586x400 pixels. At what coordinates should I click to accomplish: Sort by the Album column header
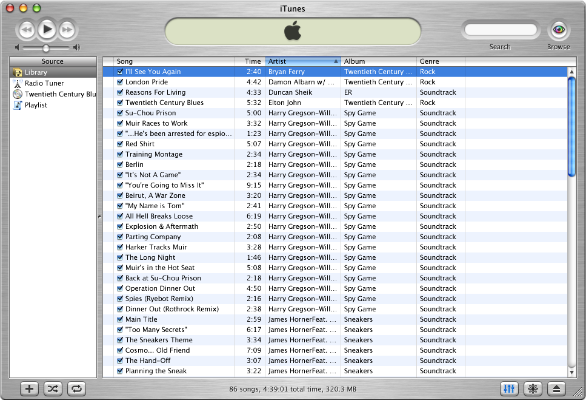(x=378, y=61)
